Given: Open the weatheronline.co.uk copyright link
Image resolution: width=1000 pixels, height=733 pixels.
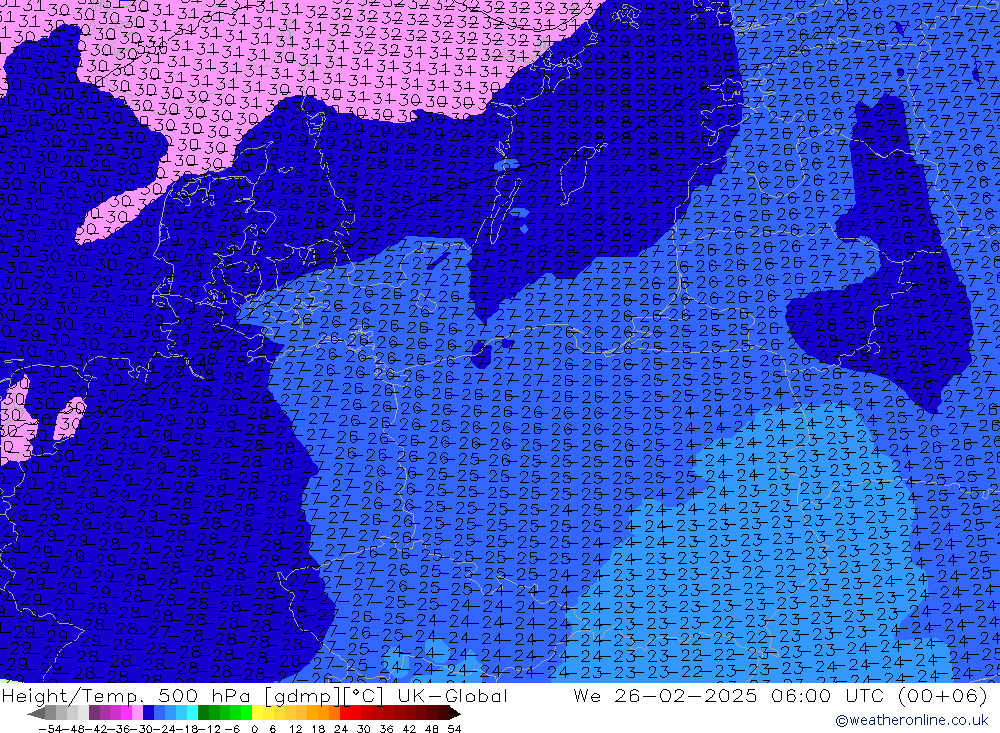Looking at the screenshot, I should [x=911, y=720].
